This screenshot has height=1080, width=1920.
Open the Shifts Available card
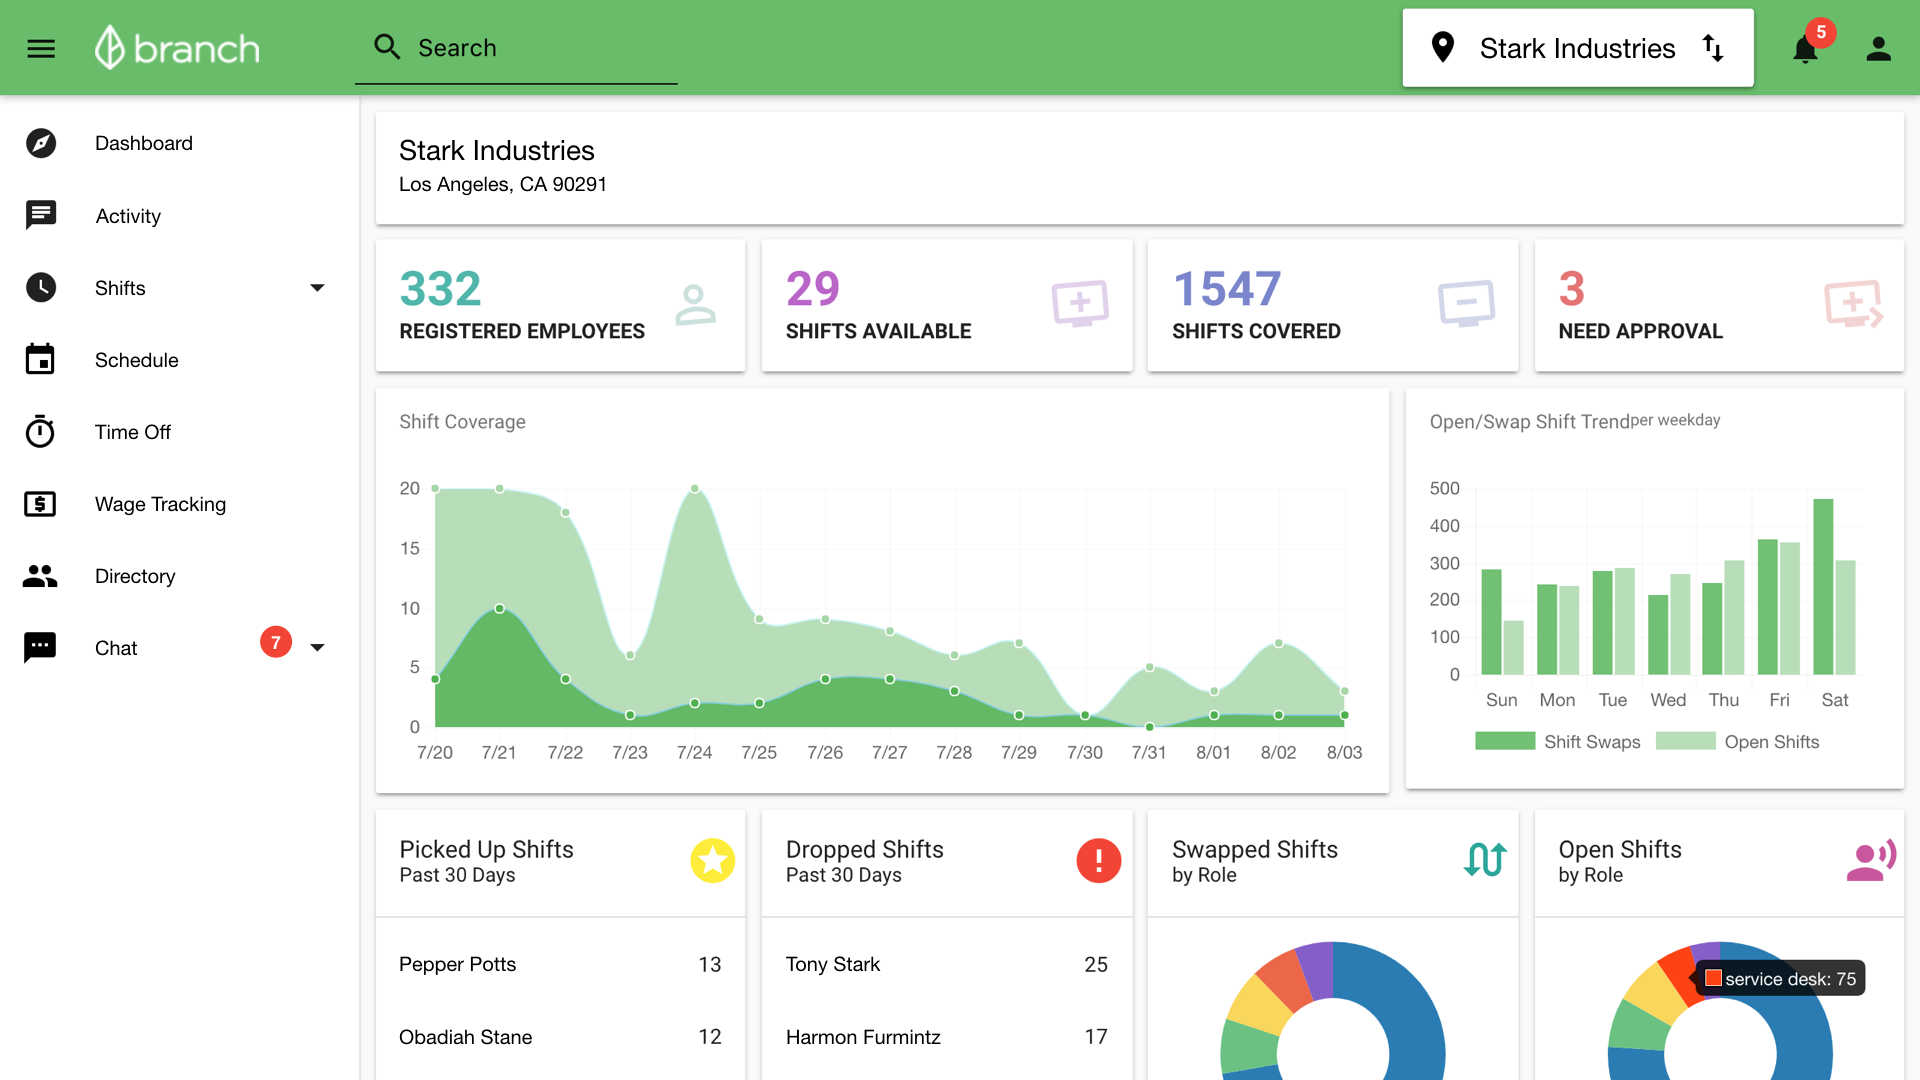(946, 306)
